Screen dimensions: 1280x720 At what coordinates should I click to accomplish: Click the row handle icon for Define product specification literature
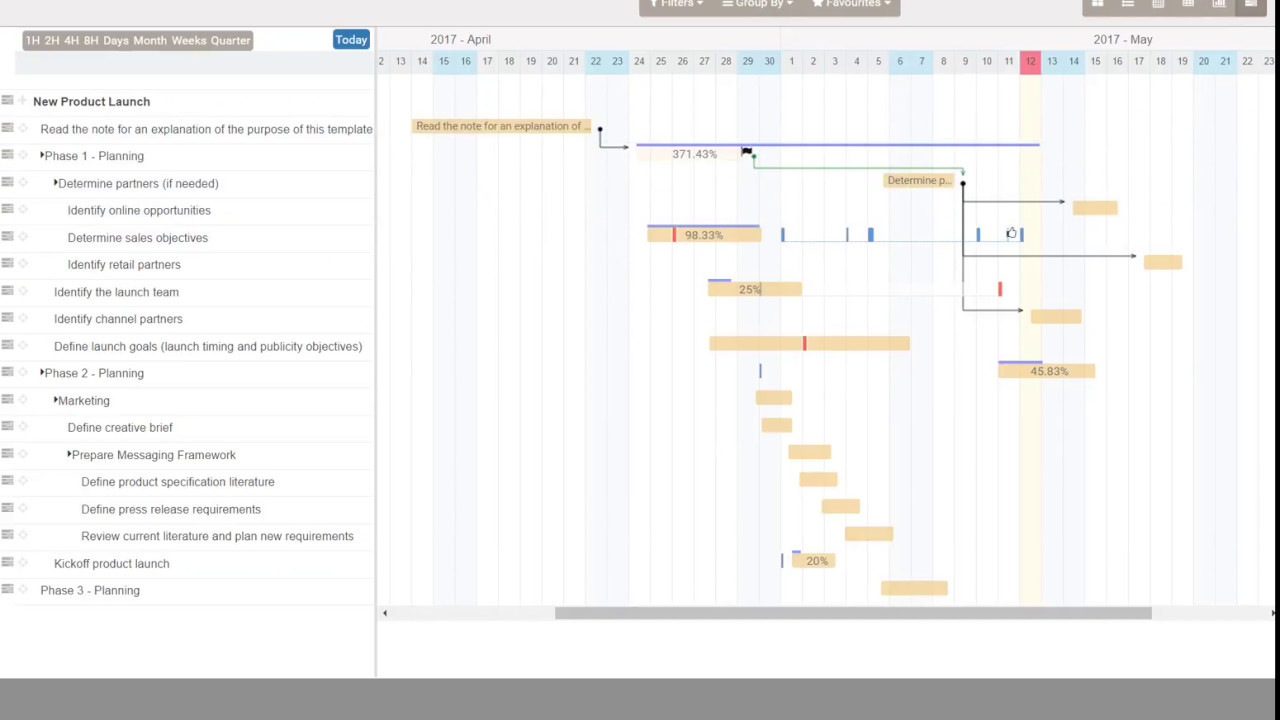(8, 481)
